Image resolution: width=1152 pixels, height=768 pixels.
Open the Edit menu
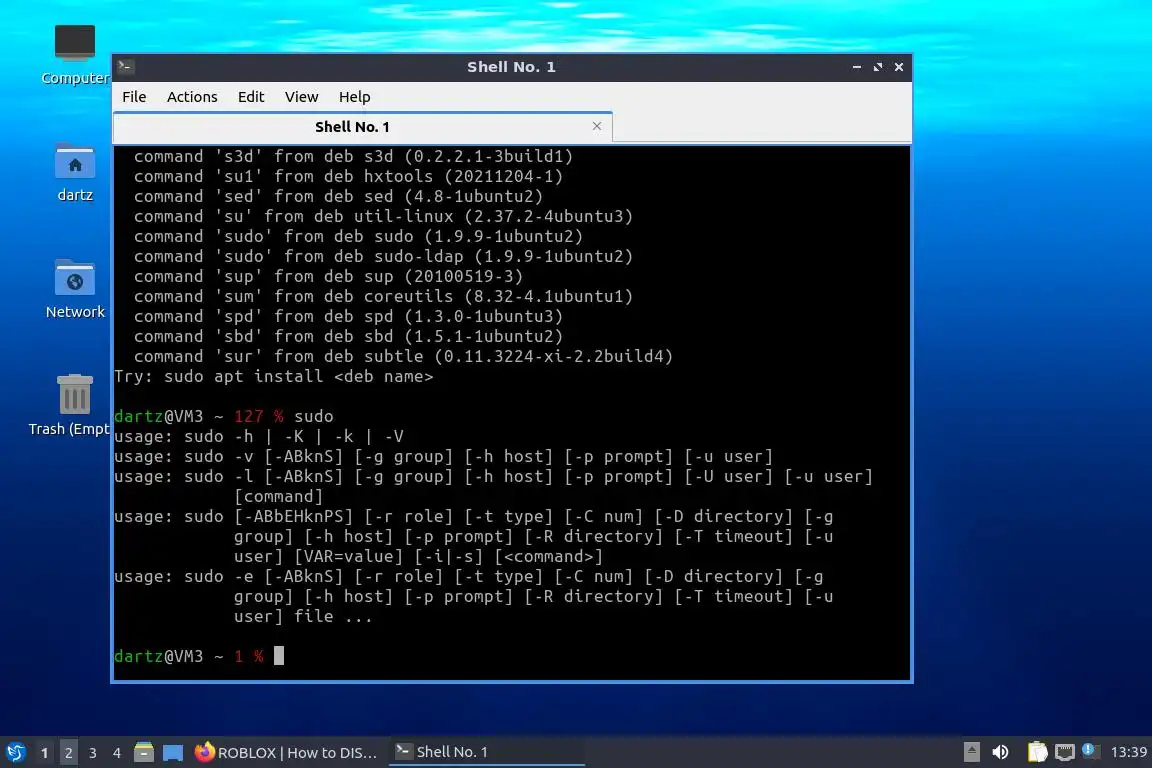pos(251,97)
